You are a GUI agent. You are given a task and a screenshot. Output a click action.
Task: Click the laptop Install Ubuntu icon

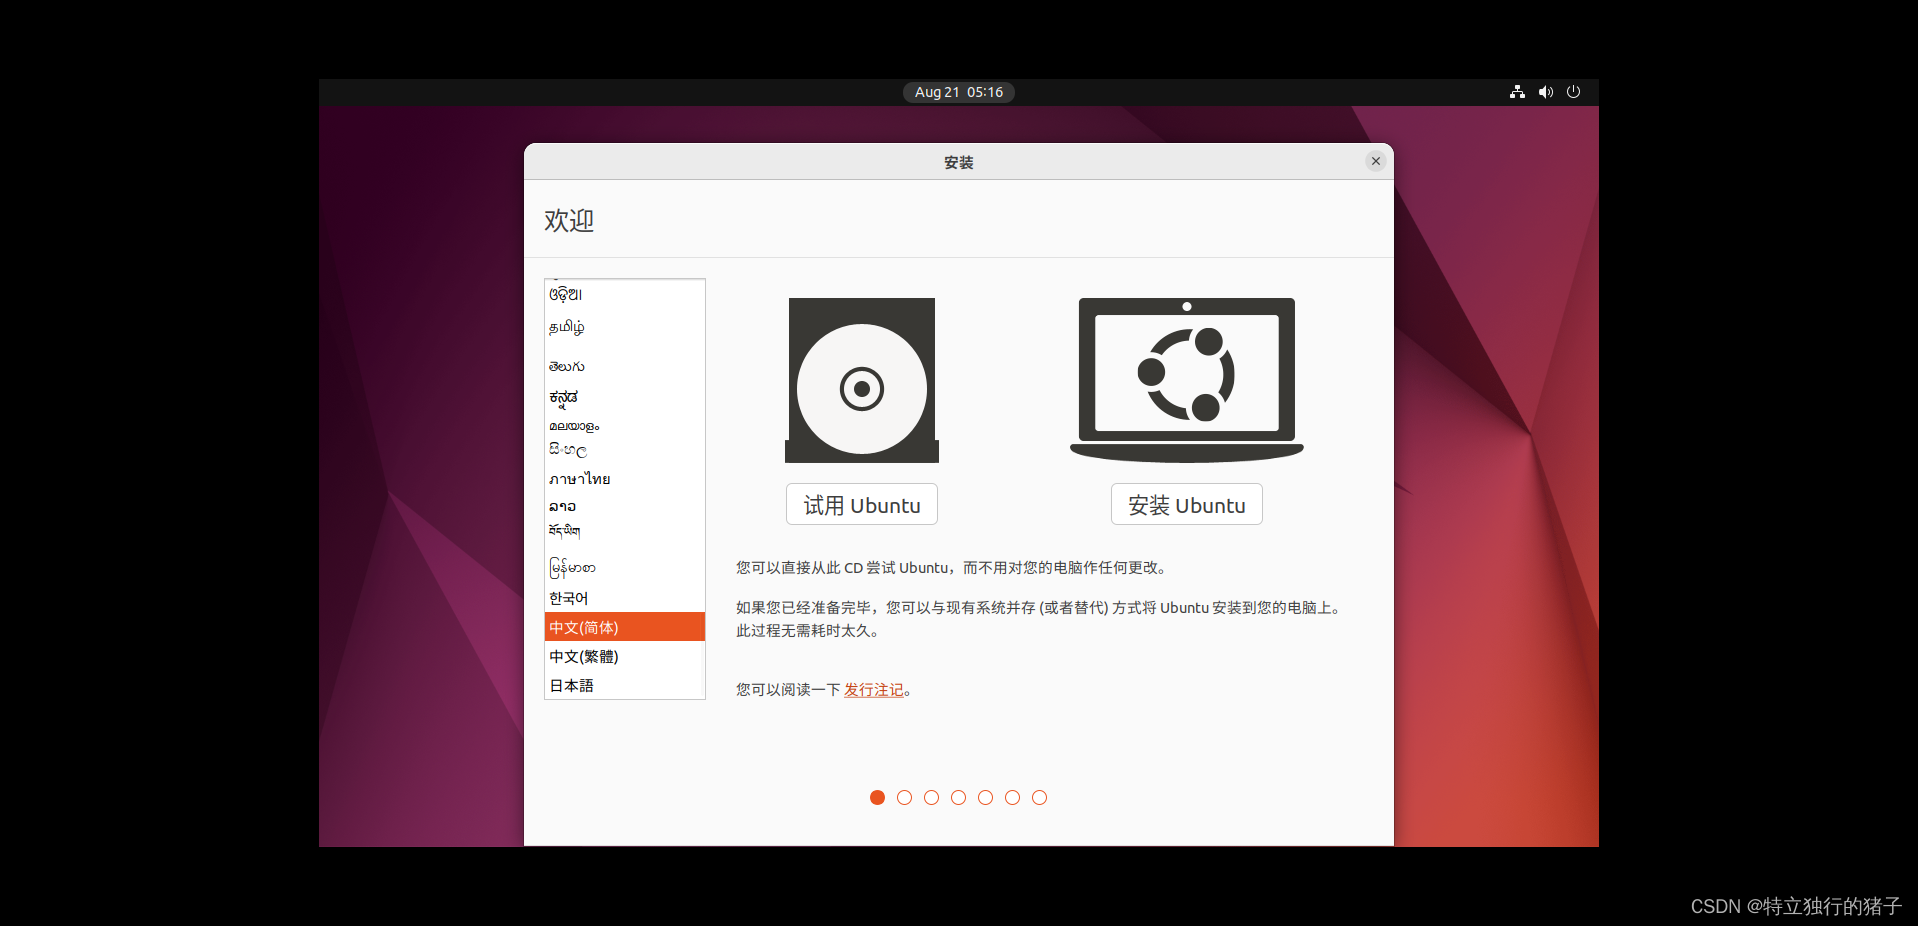[x=1187, y=380]
